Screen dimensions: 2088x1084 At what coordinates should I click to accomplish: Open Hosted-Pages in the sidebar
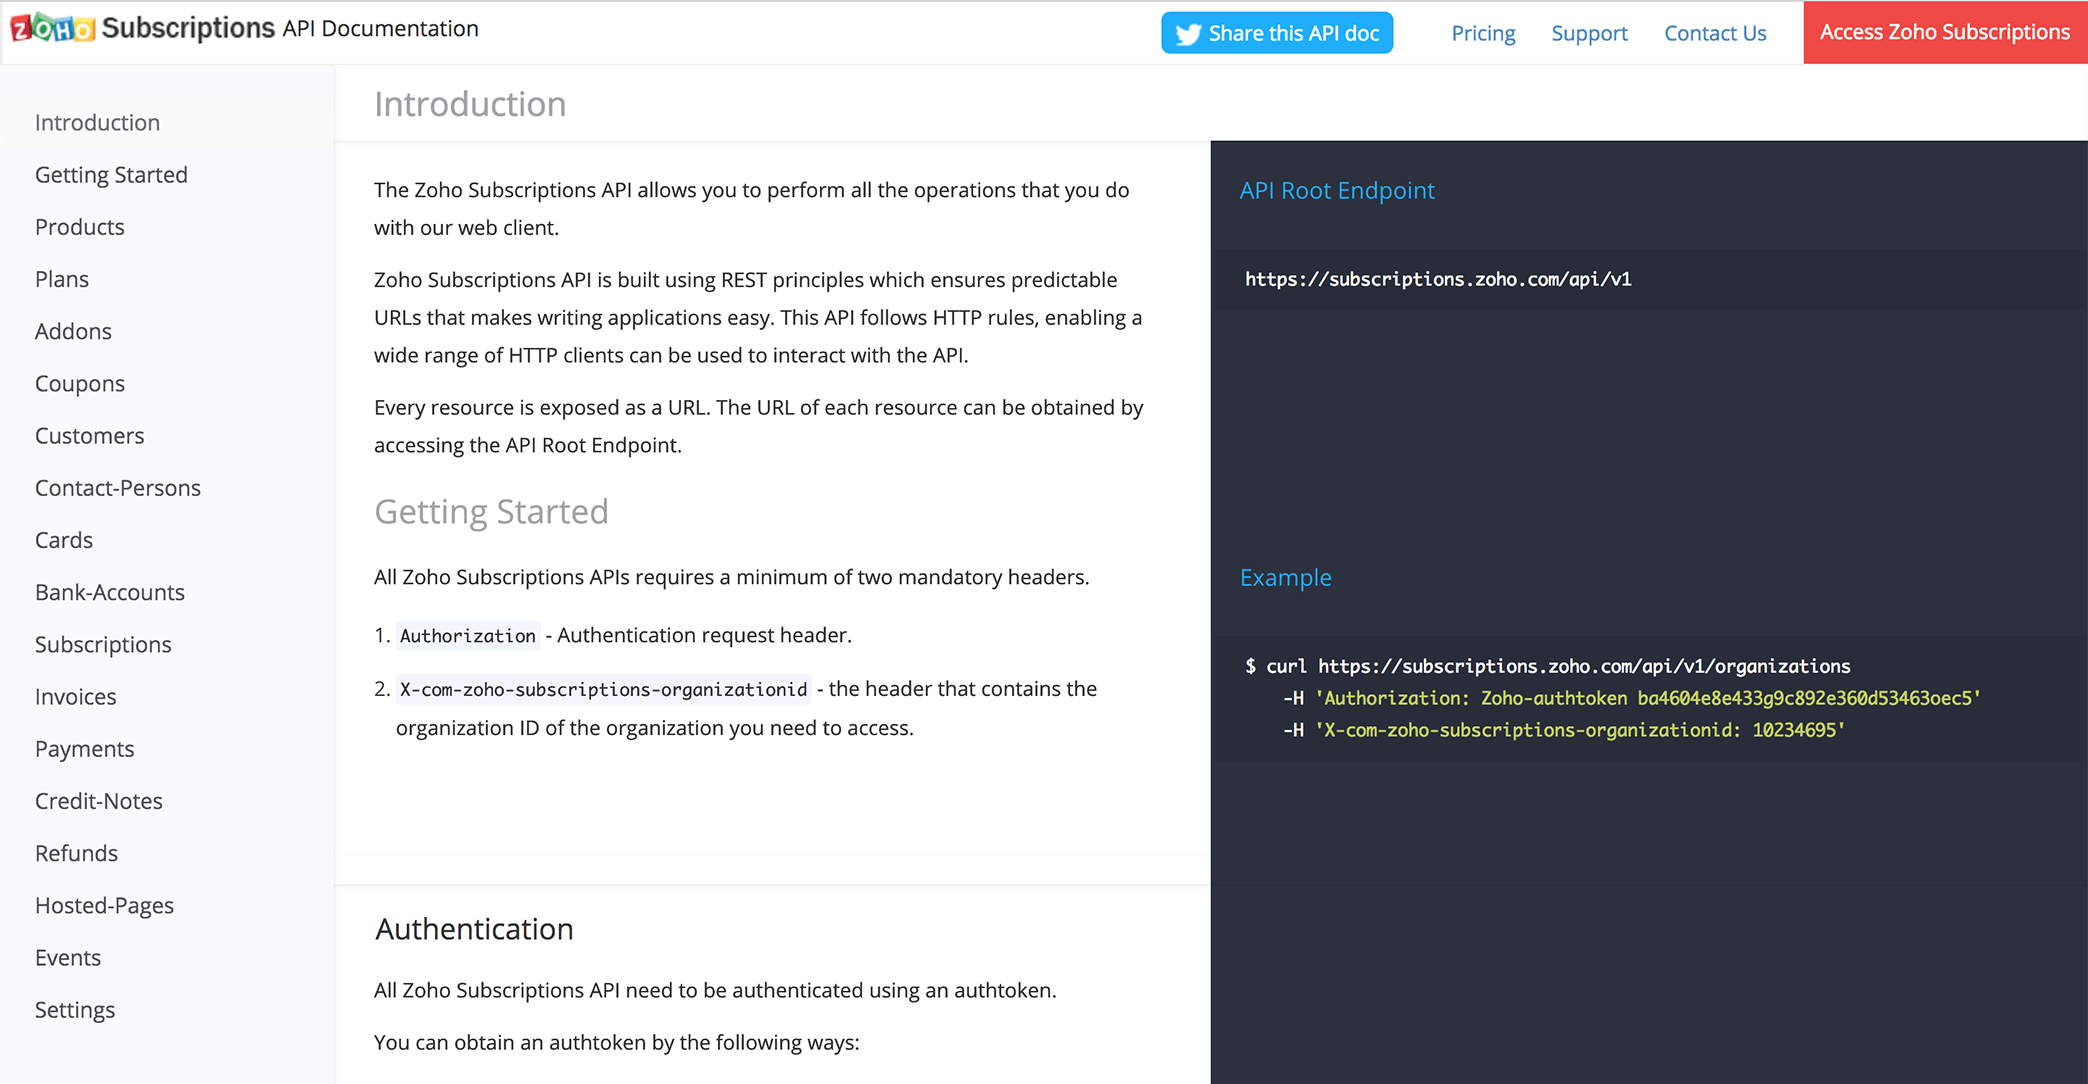[104, 905]
